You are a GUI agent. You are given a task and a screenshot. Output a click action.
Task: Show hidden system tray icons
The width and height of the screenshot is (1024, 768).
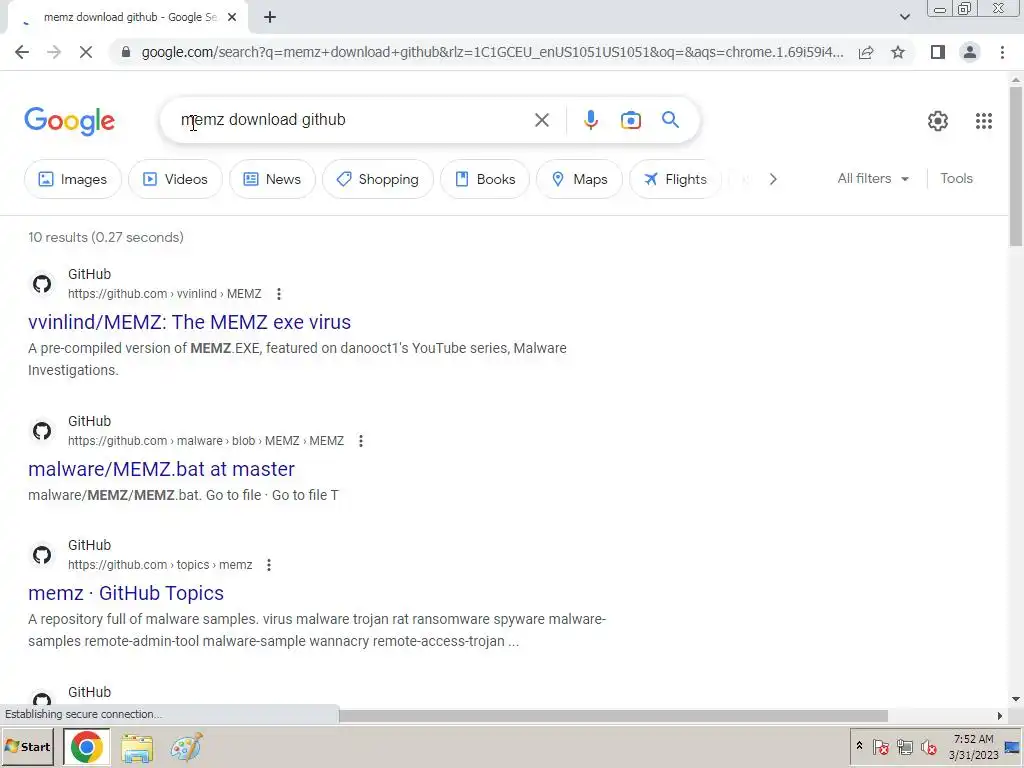859,746
